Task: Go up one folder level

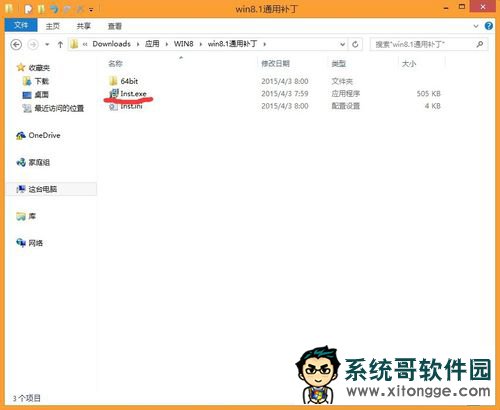Action: click(60, 44)
